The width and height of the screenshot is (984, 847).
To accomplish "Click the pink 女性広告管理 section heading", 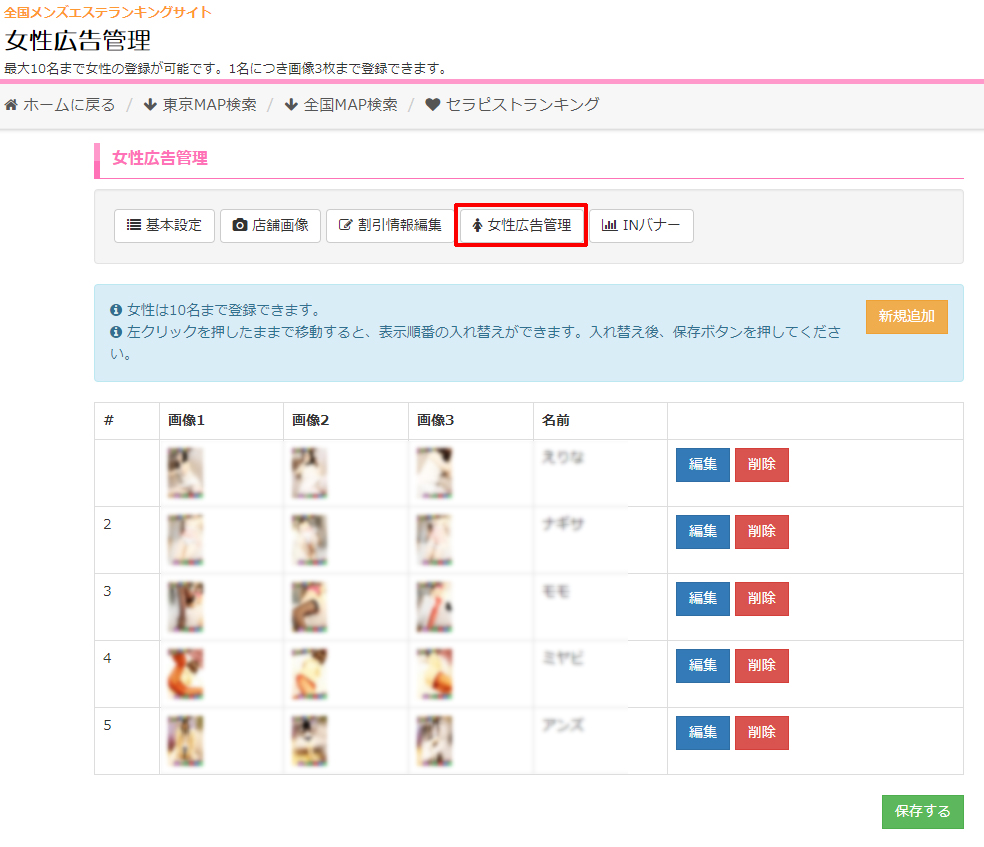I will tap(160, 158).
